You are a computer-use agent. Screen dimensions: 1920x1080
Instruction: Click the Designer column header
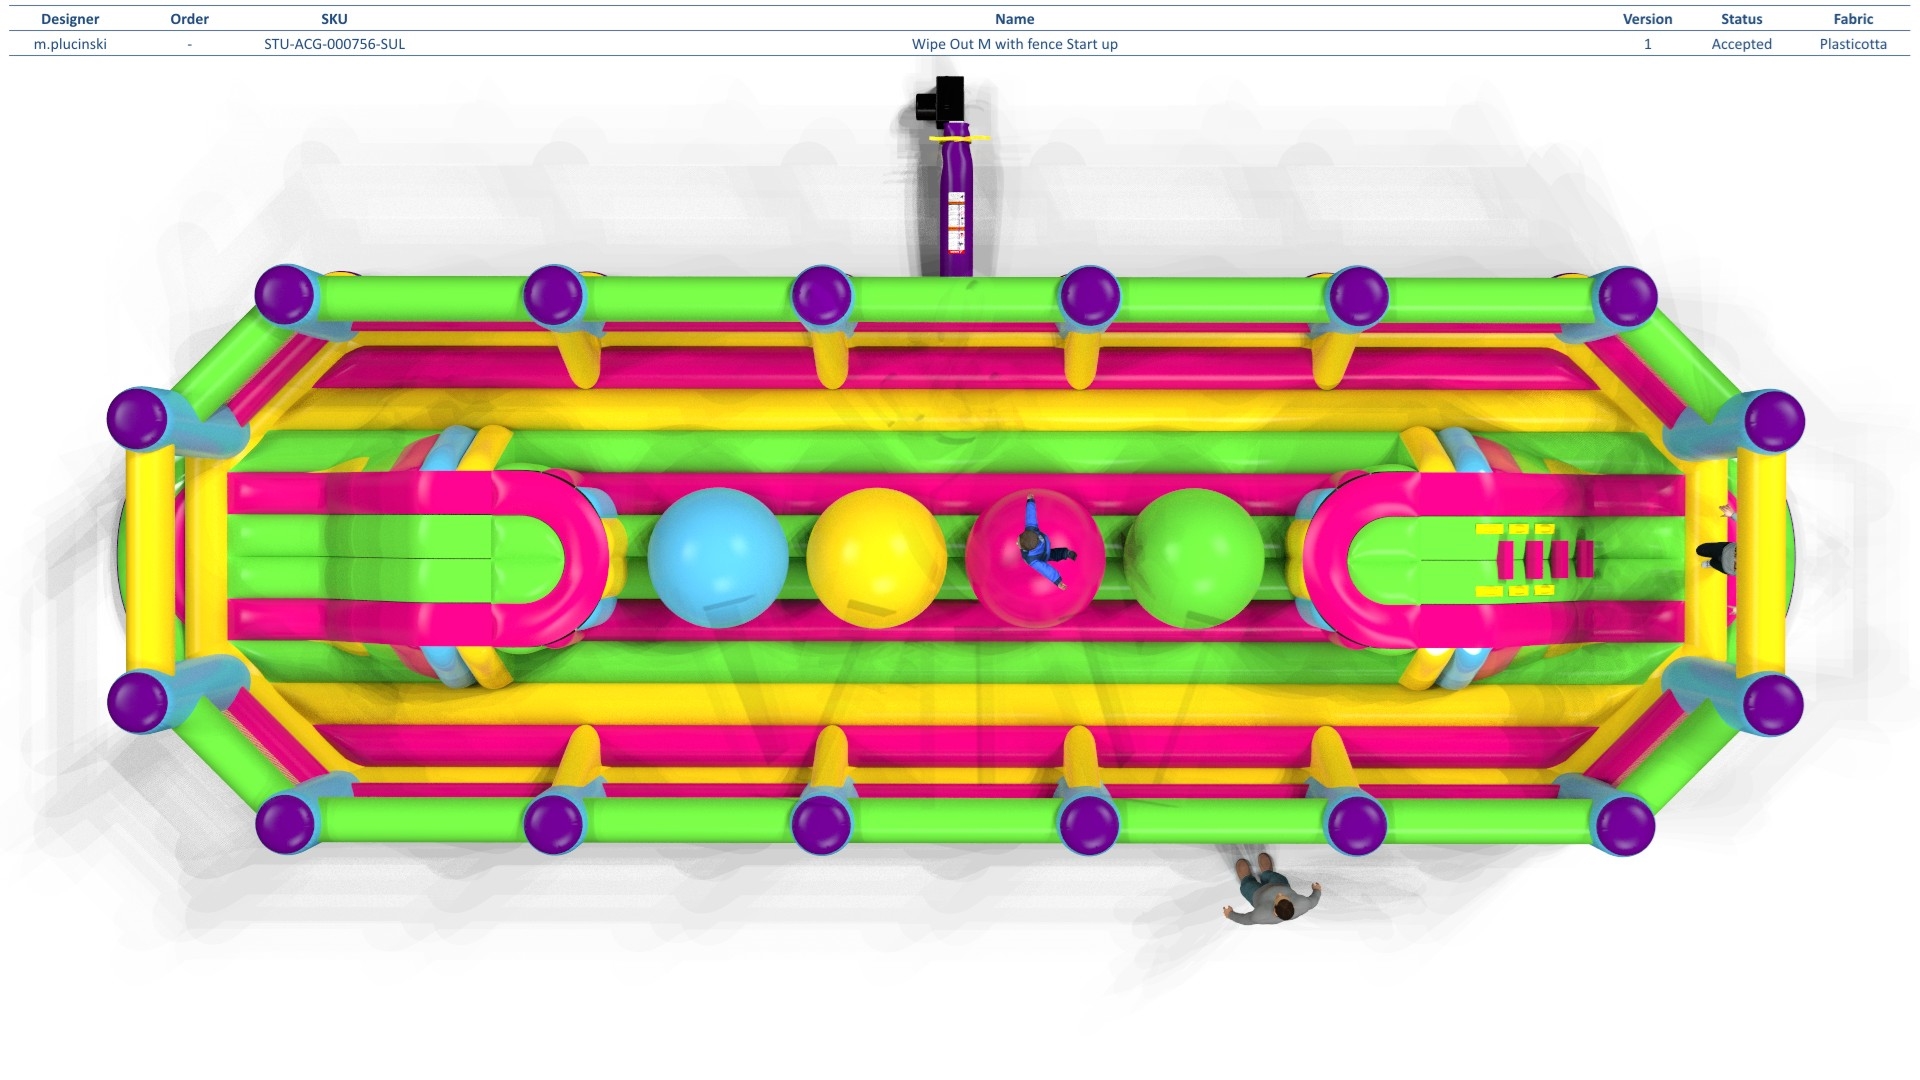(x=70, y=19)
